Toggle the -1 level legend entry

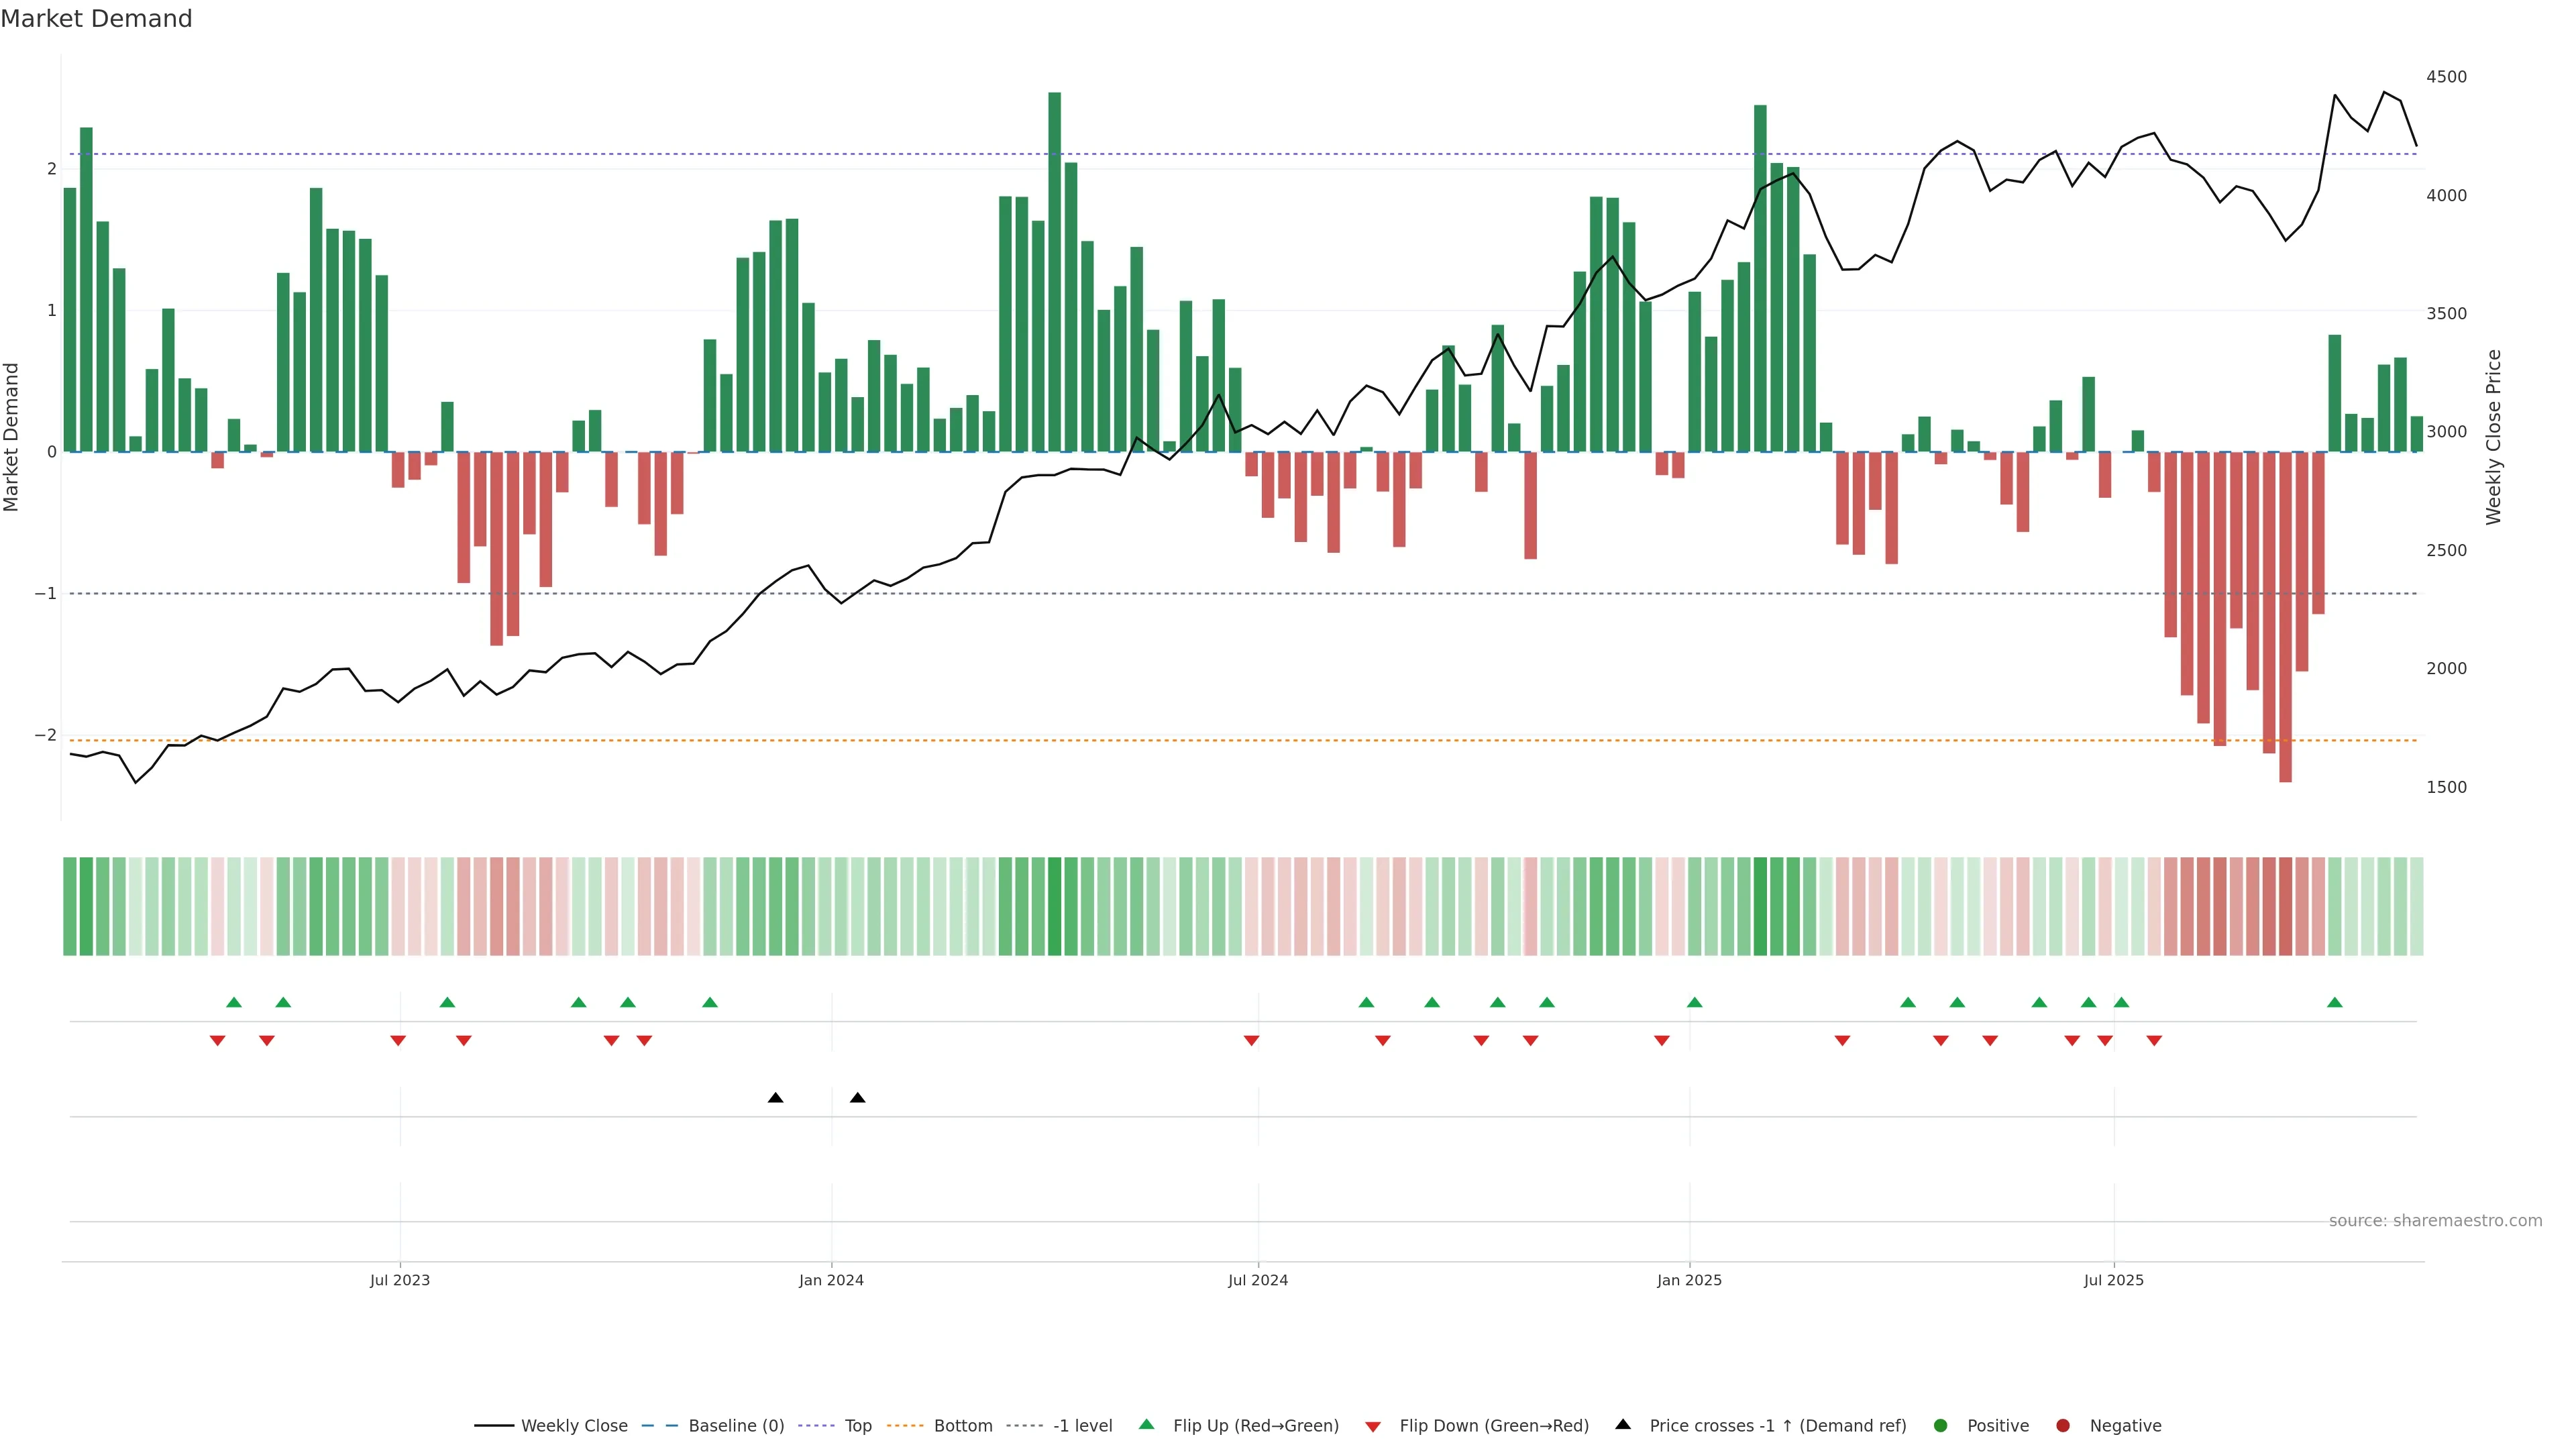pos(1082,1425)
